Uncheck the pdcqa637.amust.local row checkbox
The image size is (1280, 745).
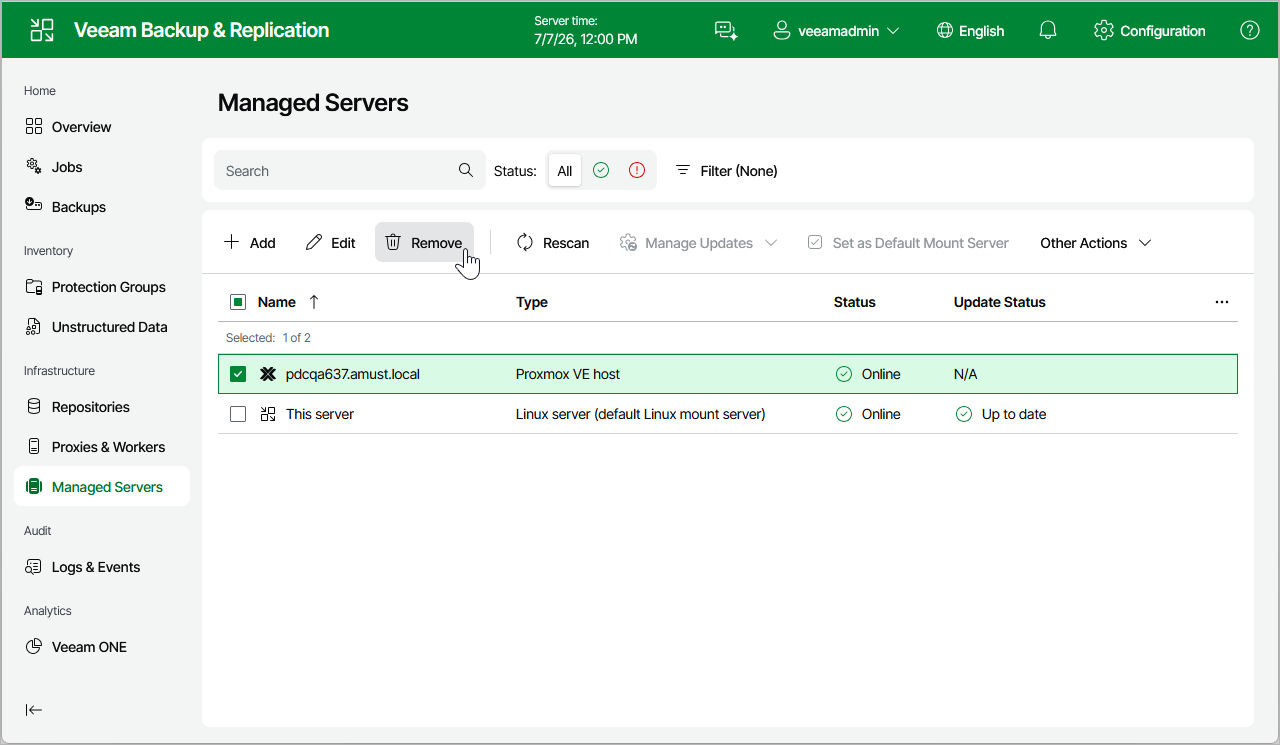coord(238,374)
